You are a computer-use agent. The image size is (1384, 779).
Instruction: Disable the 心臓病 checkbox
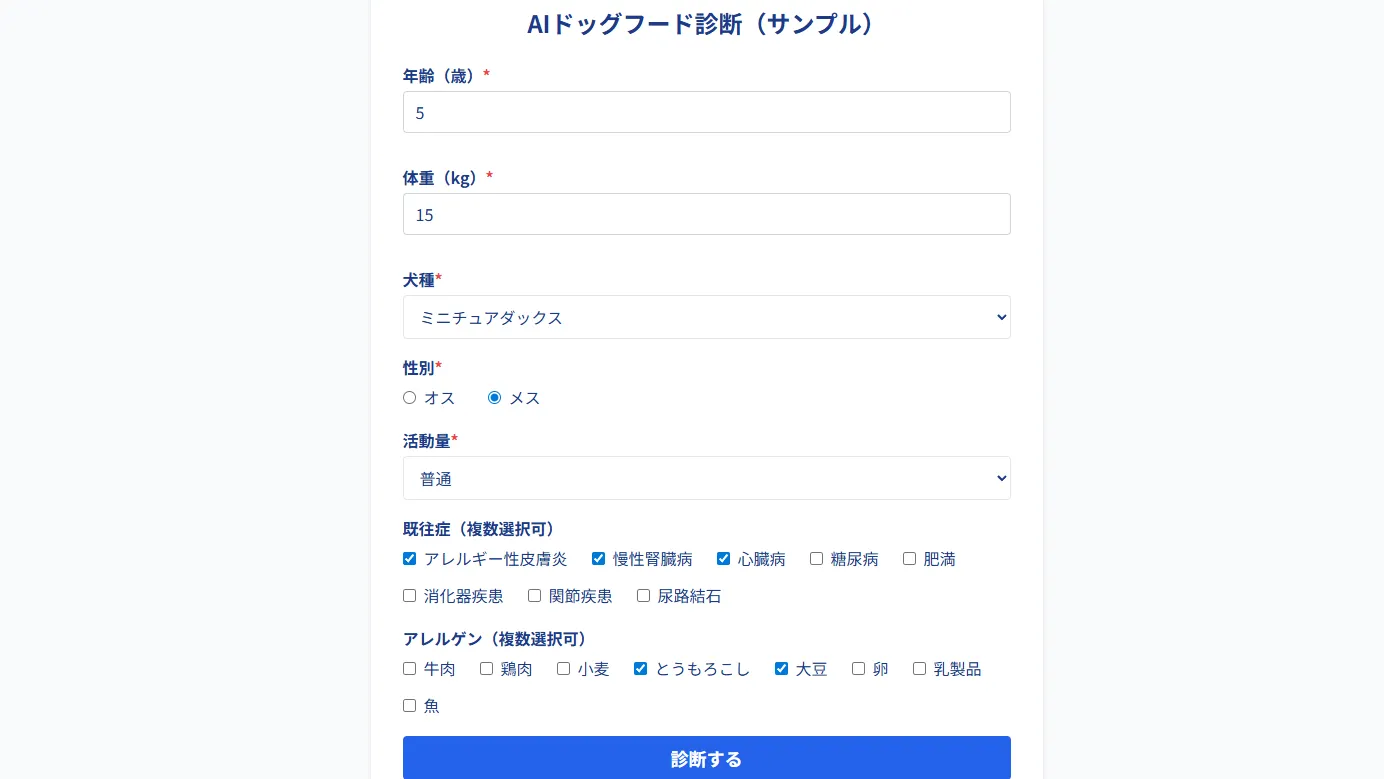(x=723, y=558)
